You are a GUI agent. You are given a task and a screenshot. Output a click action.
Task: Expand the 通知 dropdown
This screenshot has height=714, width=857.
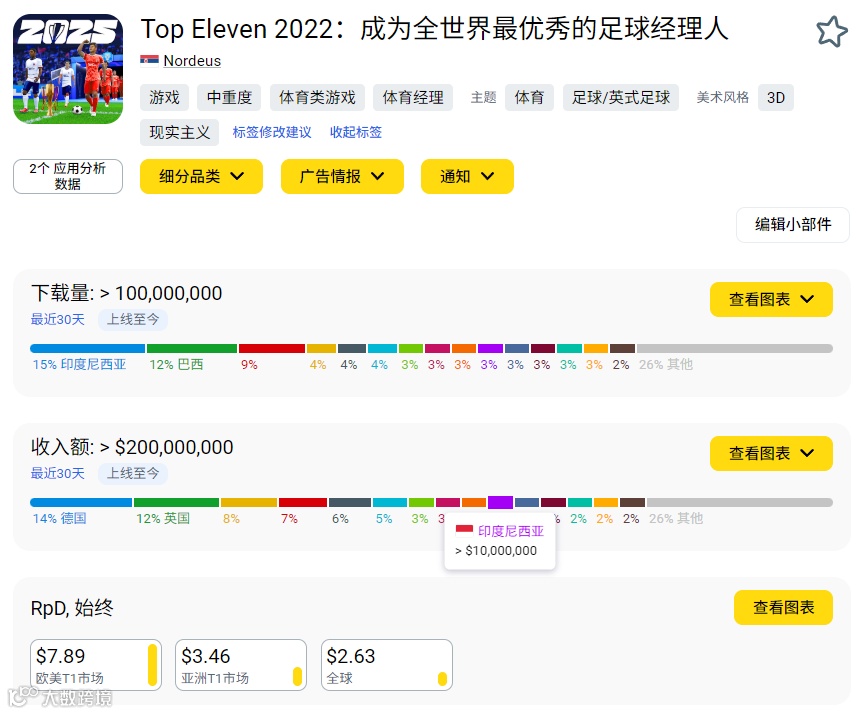coord(467,176)
